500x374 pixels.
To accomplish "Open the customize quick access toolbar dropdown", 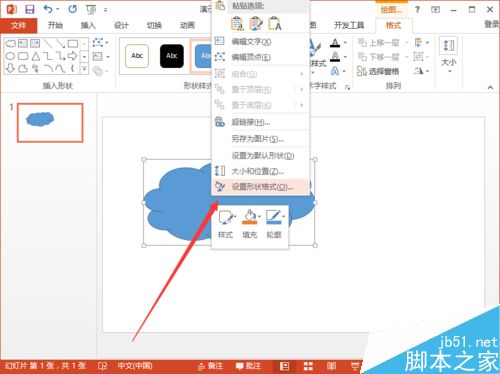I will pyautogui.click(x=106, y=10).
